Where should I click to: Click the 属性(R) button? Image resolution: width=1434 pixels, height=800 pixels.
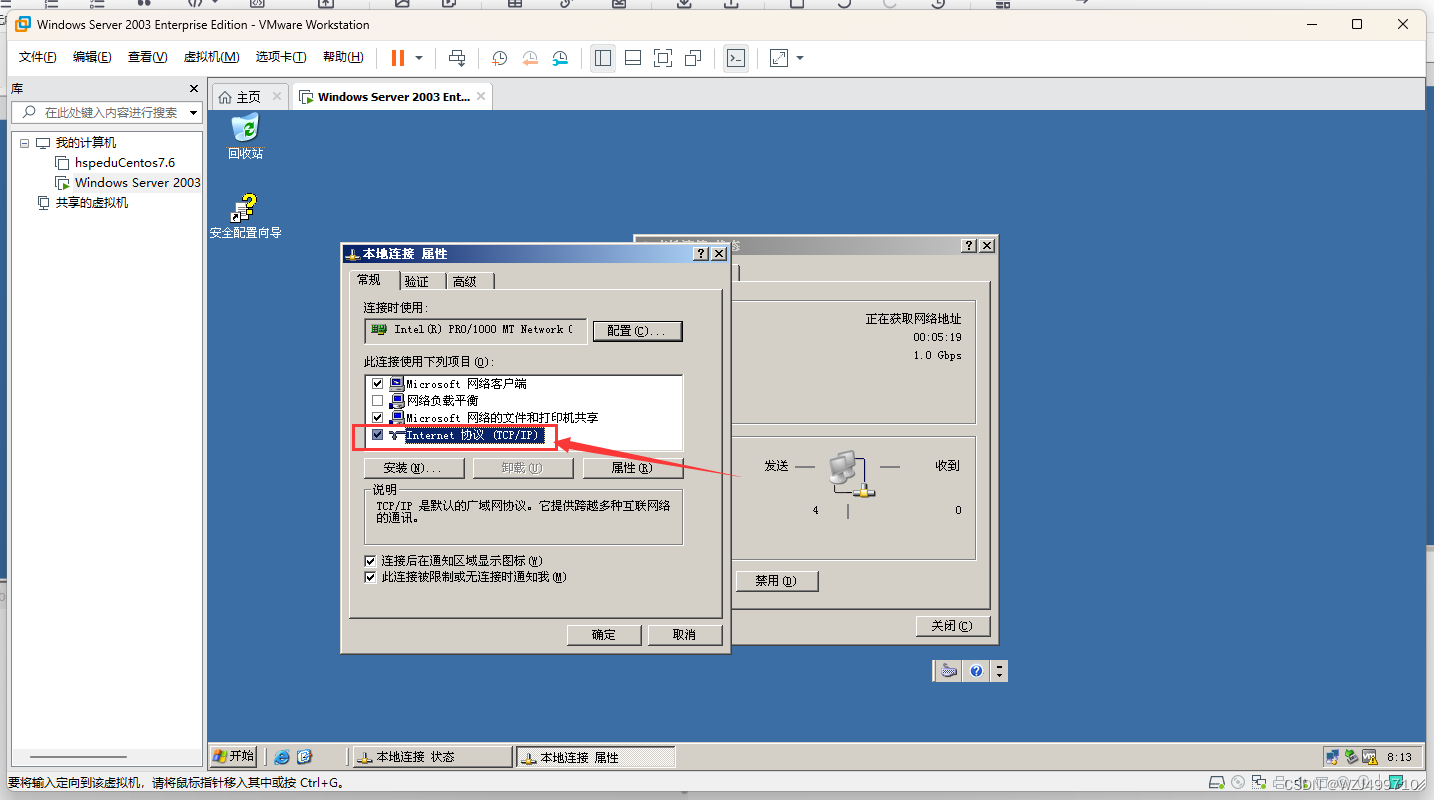(x=633, y=468)
